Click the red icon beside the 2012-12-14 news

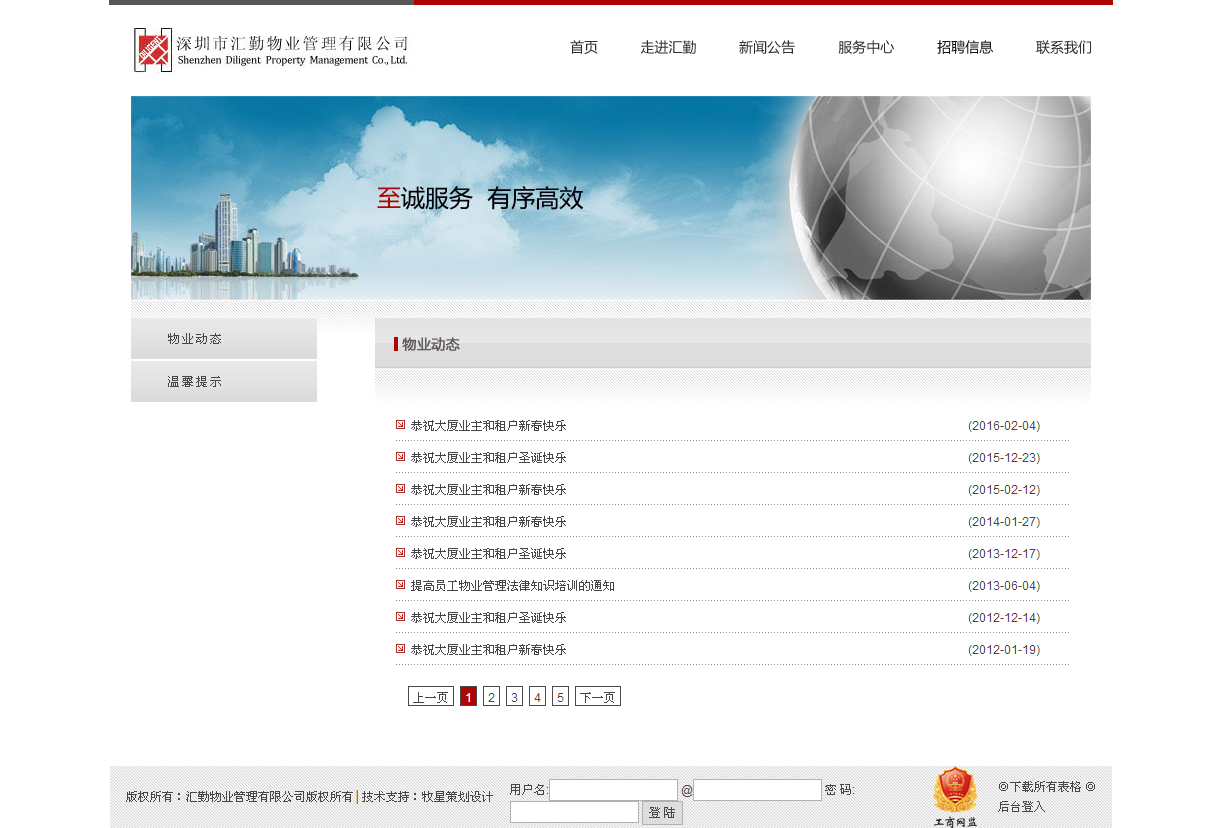(x=400, y=617)
